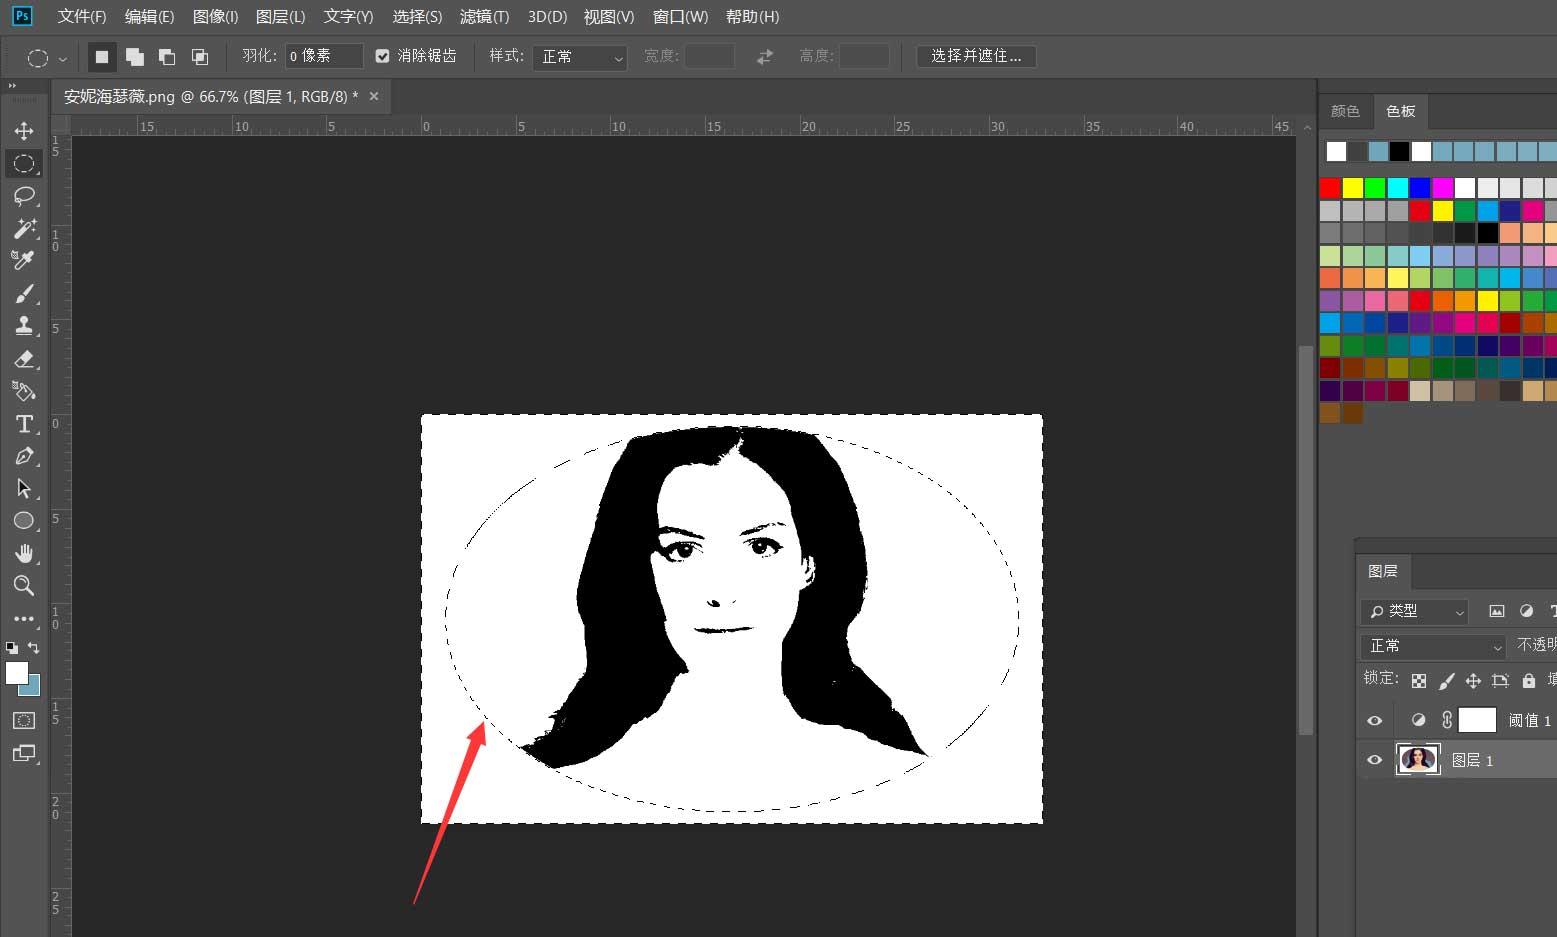
Task: Select the Lasso tool
Action: tap(24, 195)
